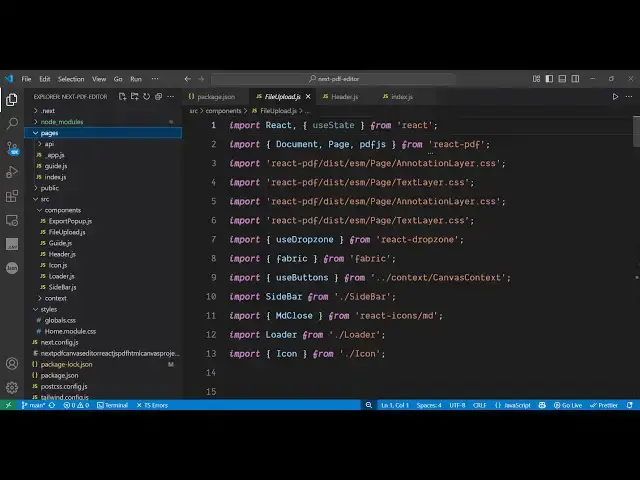Click New File icon in Explorer header
This screenshot has width=640, height=480.
122,97
